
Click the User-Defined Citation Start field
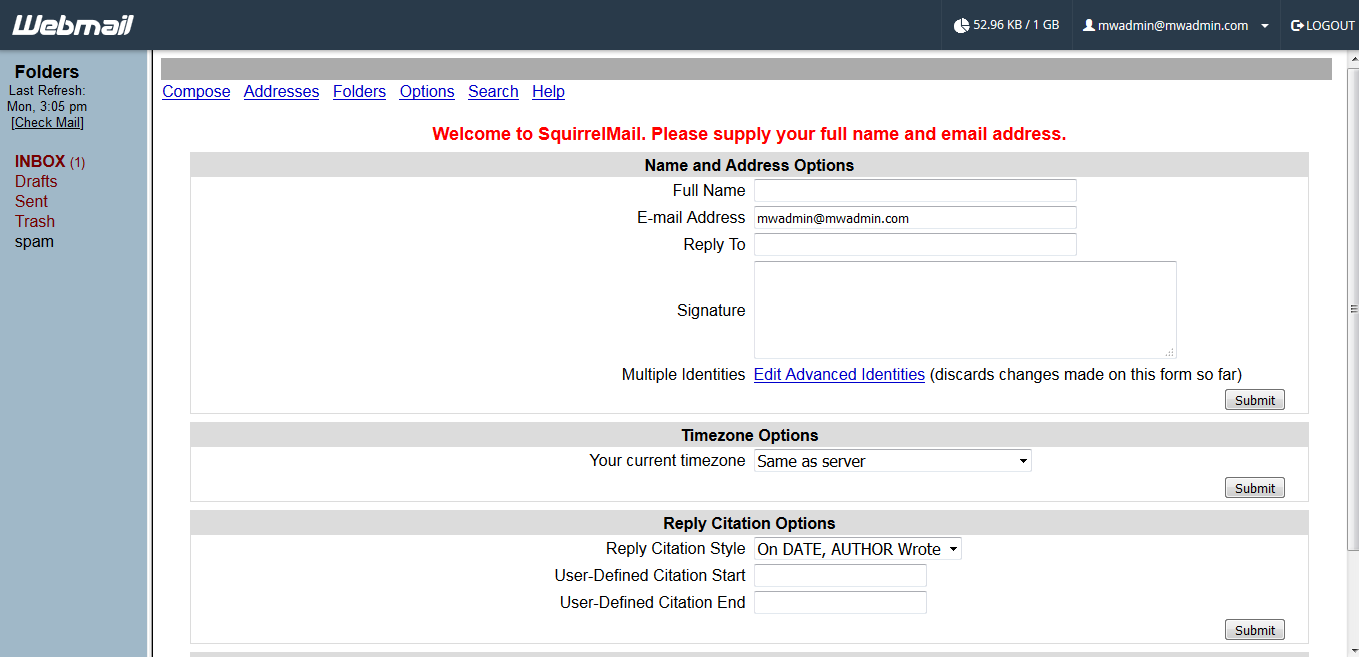click(x=840, y=576)
